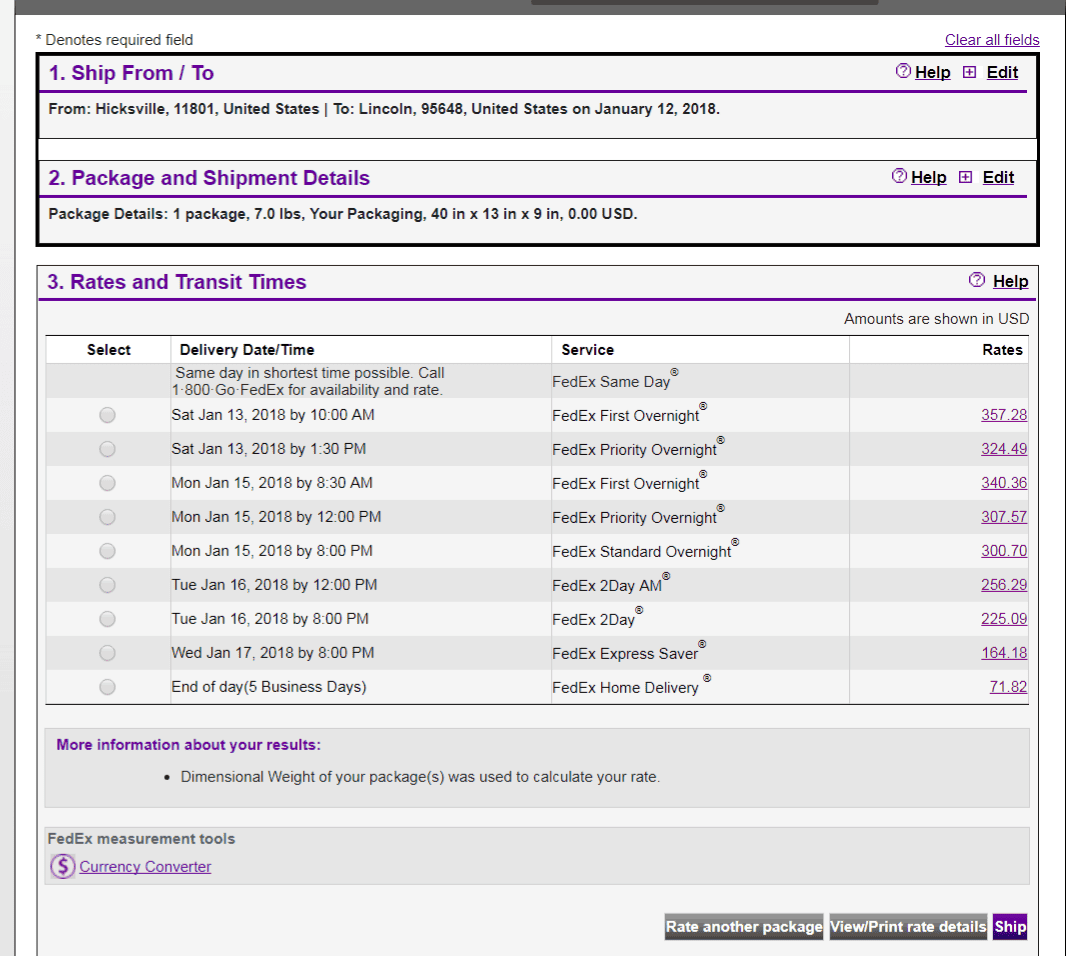The height and width of the screenshot is (956, 1088).
Task: Open Help link in Package and Shipment Details
Action: [928, 177]
